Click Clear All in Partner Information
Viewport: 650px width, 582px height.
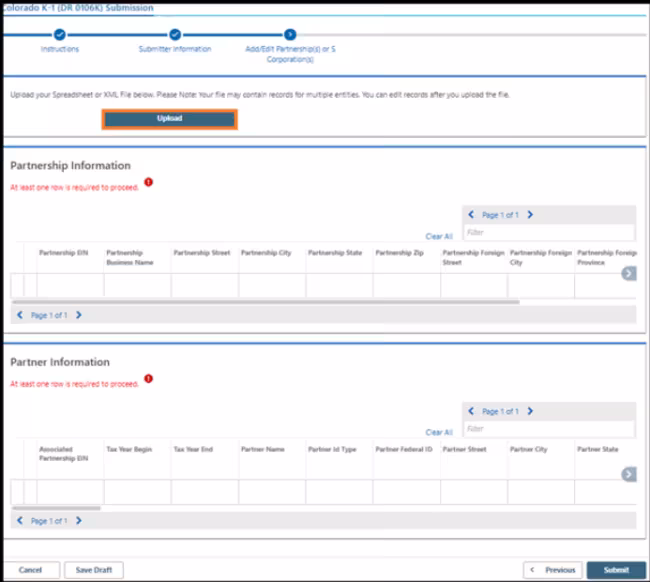(x=439, y=432)
